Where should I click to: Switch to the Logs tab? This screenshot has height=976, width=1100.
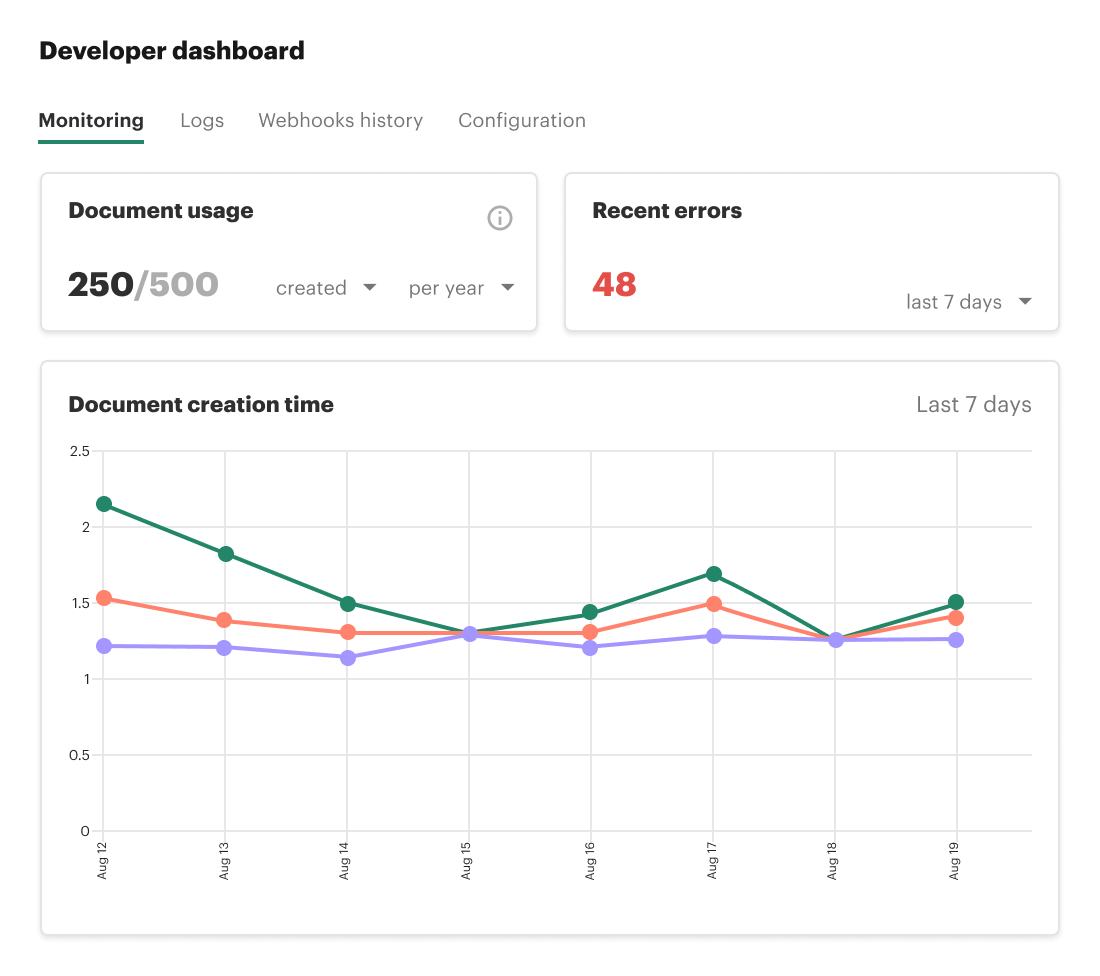(x=202, y=120)
